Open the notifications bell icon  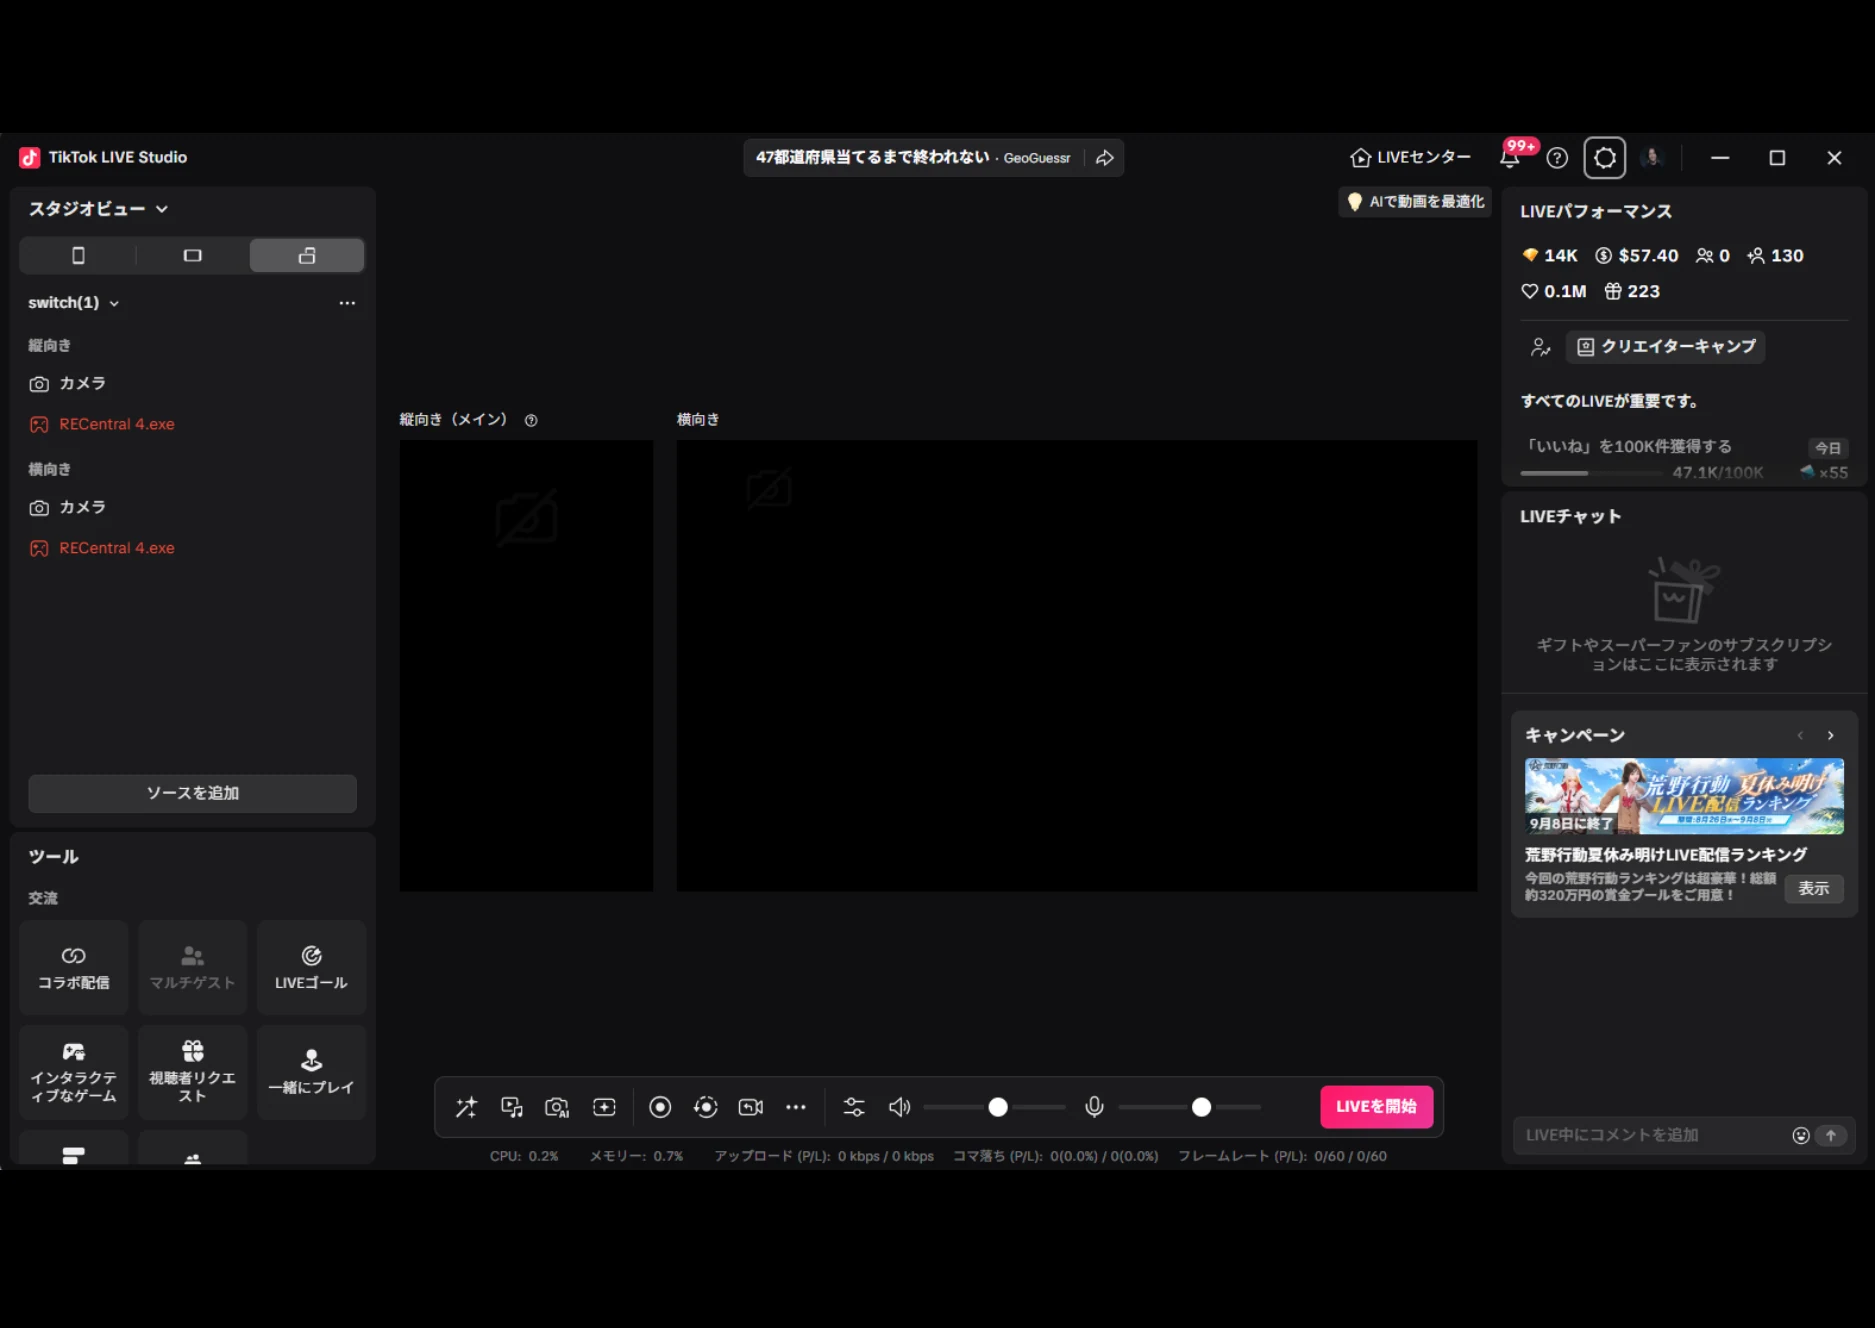[1510, 157]
